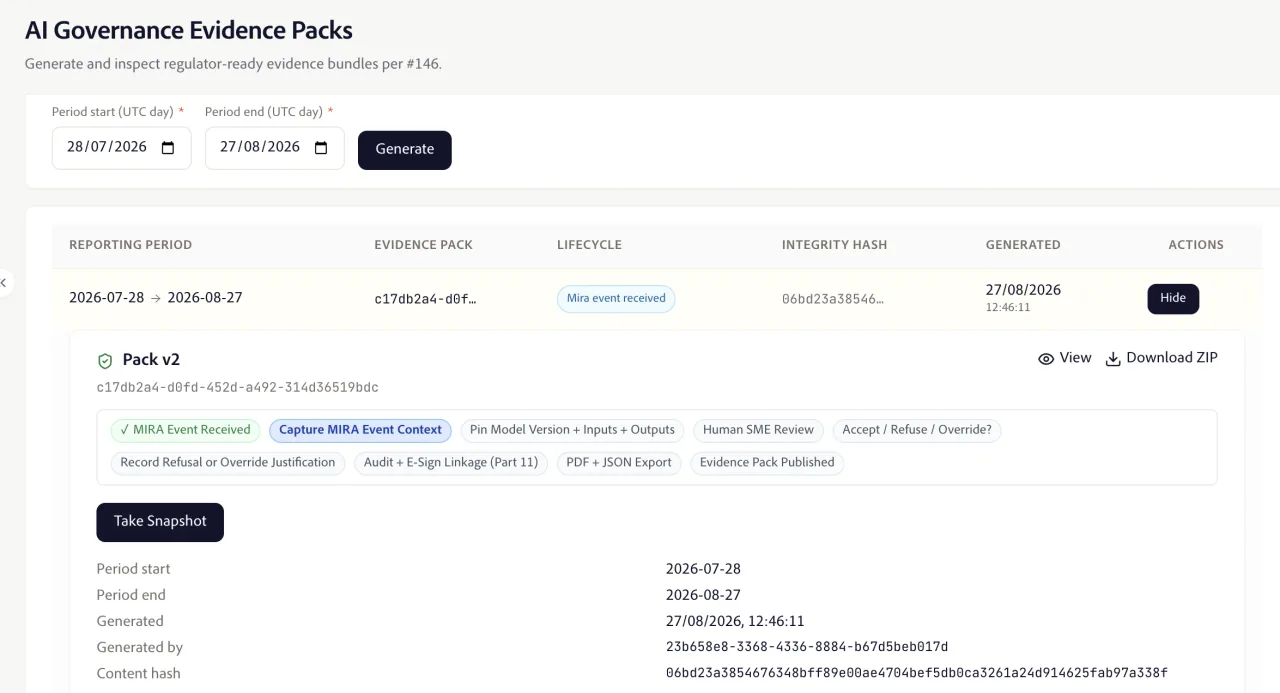Select the Evidence Pack Published step
Image resolution: width=1280 pixels, height=693 pixels.
pos(767,463)
